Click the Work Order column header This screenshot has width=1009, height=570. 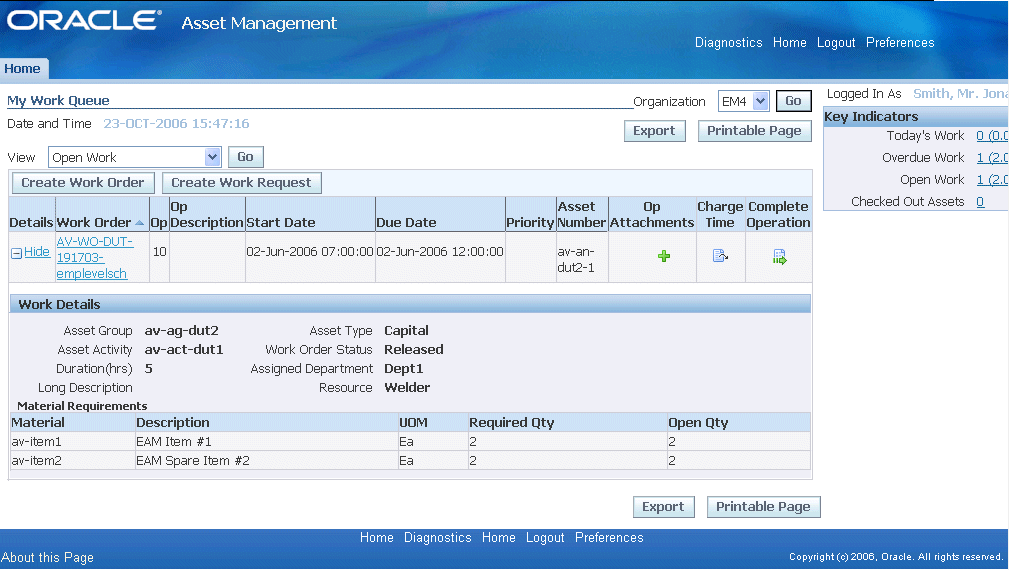(94, 223)
